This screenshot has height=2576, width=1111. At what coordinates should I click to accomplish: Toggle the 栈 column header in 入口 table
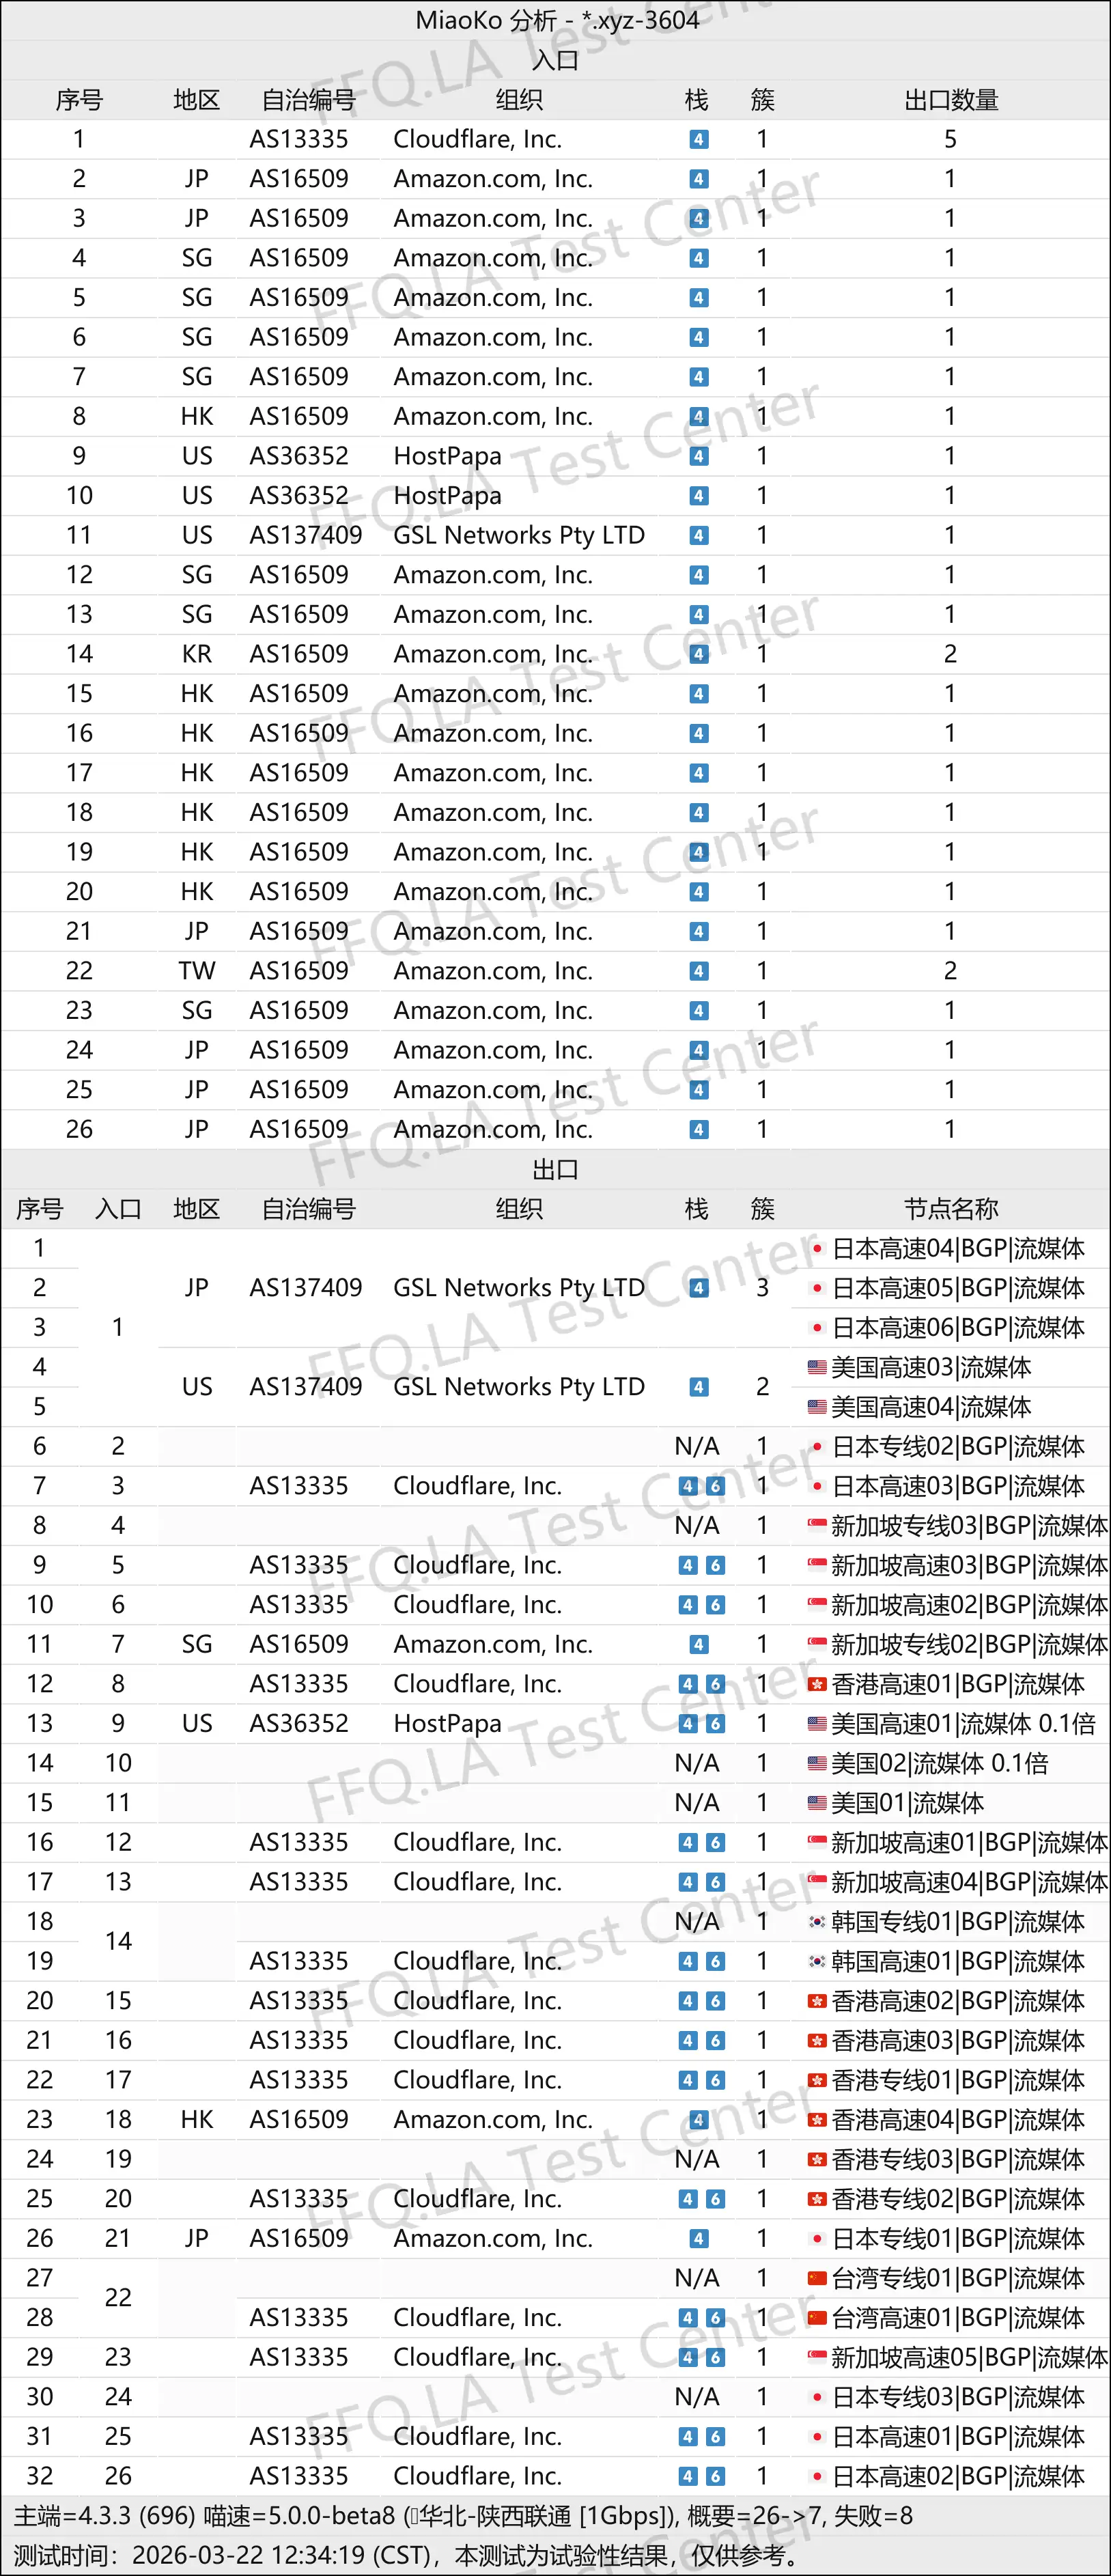(697, 99)
